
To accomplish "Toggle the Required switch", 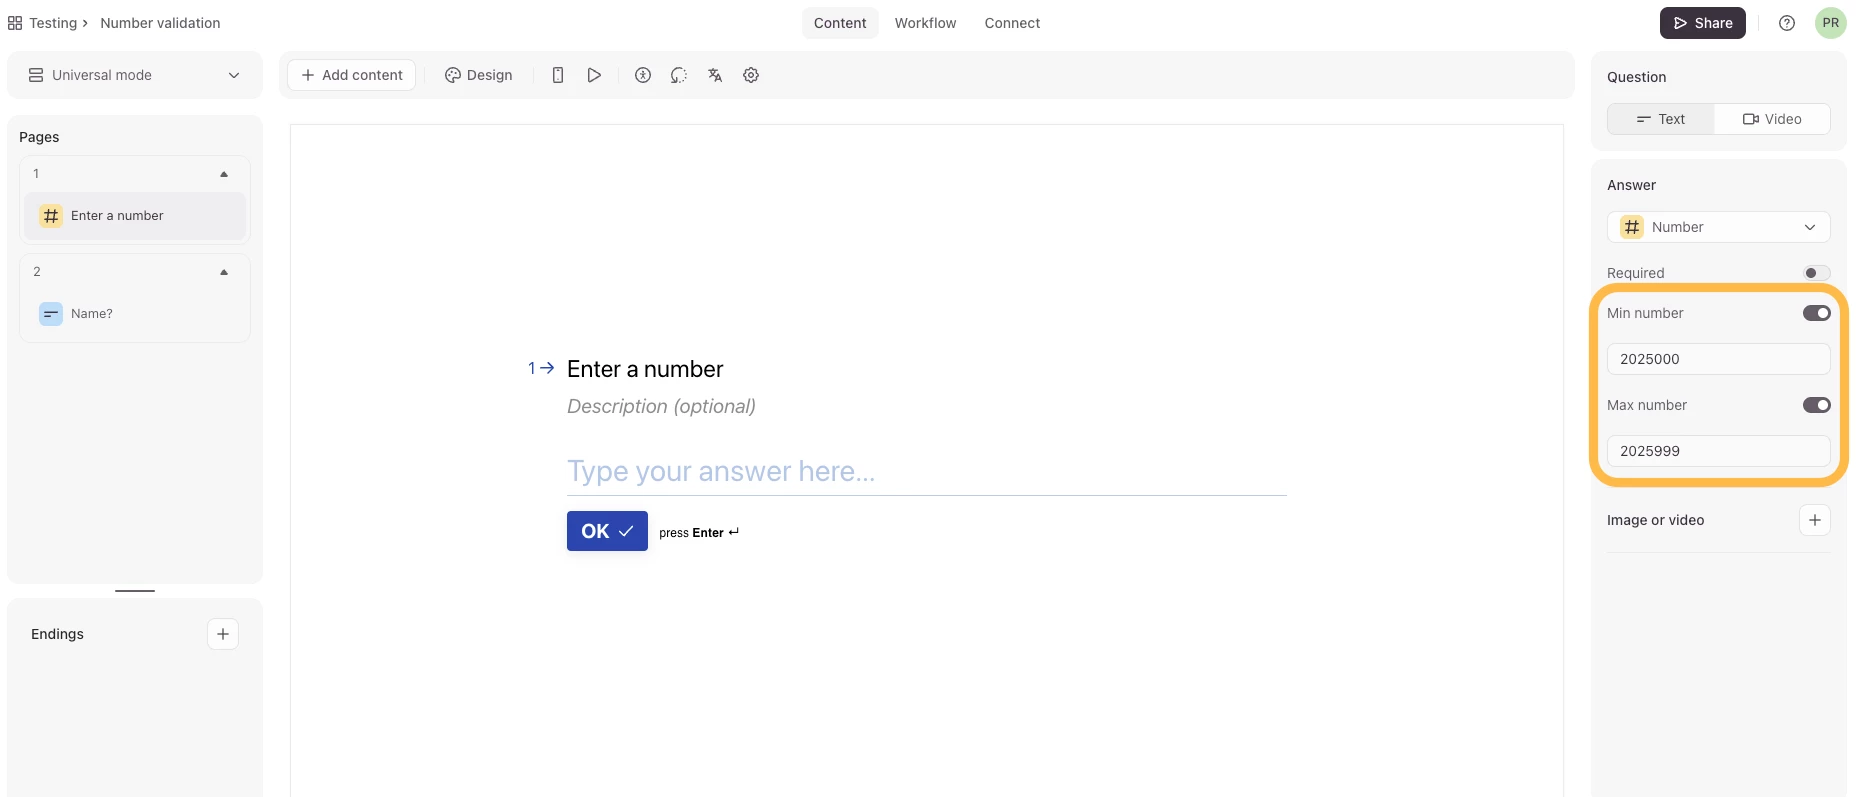I will (1817, 273).
